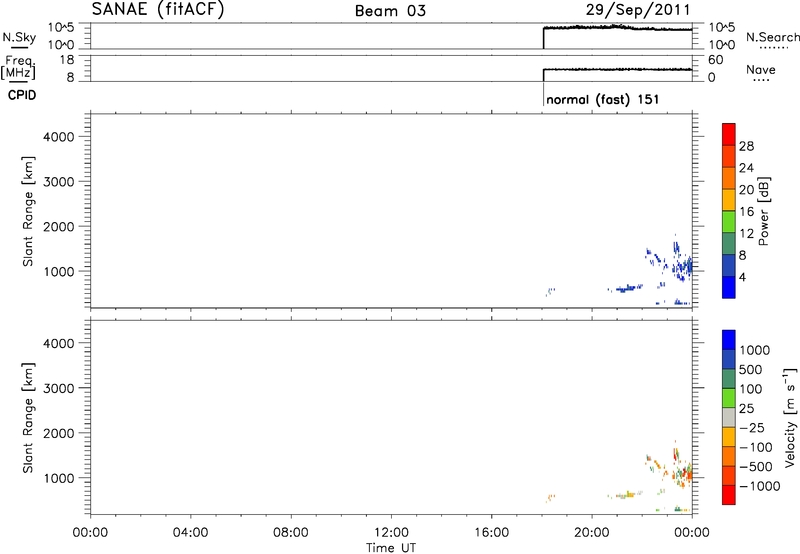Click the red bottom Velocity colorbar segment
The height and width of the screenshot is (554, 800).
(x=729, y=495)
